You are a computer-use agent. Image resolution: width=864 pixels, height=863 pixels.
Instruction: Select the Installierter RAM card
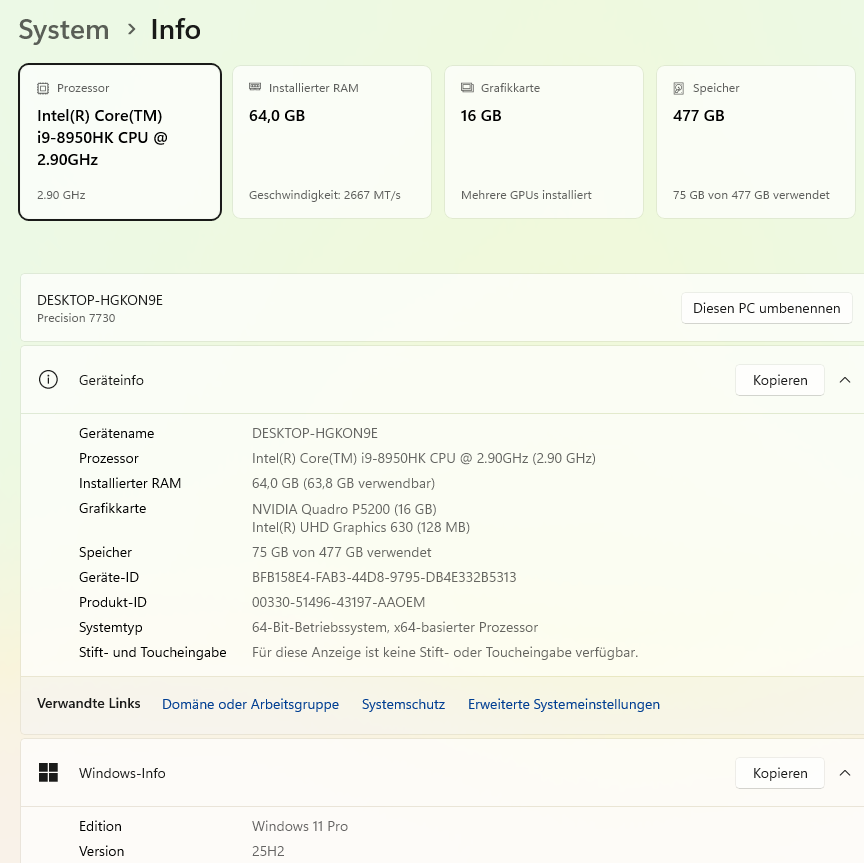332,142
